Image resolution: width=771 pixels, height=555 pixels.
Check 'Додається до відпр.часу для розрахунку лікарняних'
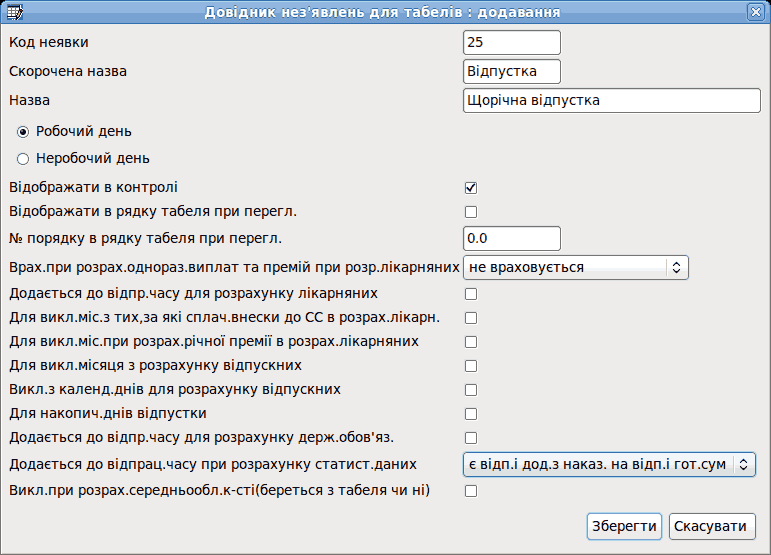471,294
